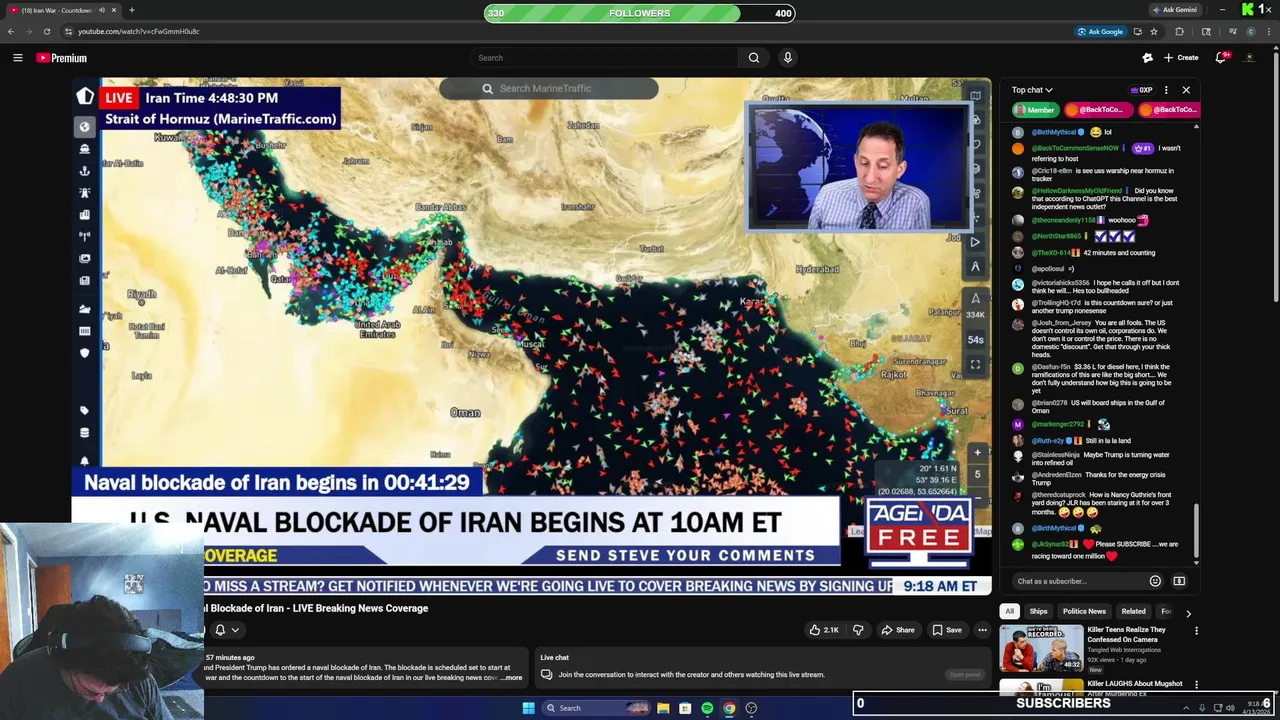Share the video
The height and width of the screenshot is (720, 1280).
tap(898, 630)
